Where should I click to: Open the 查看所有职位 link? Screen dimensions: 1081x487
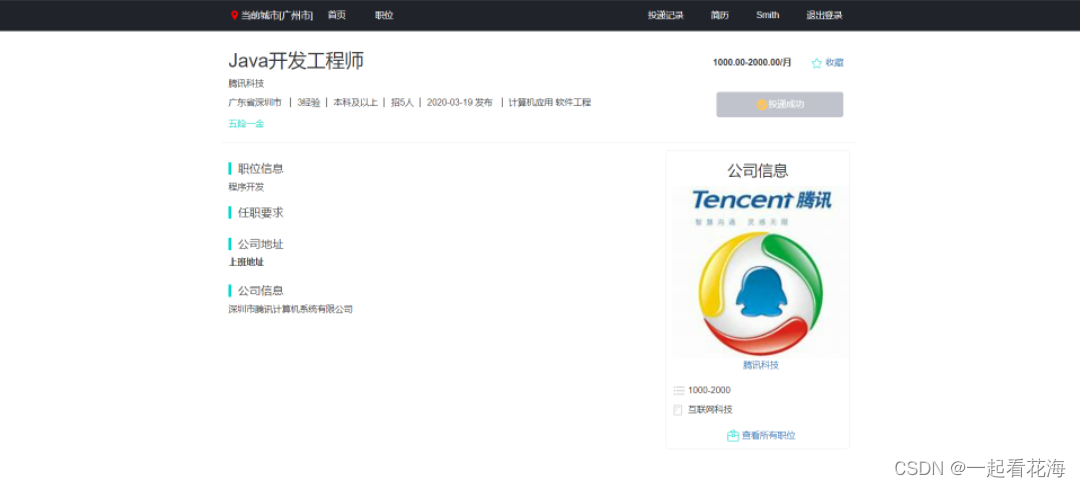(769, 436)
